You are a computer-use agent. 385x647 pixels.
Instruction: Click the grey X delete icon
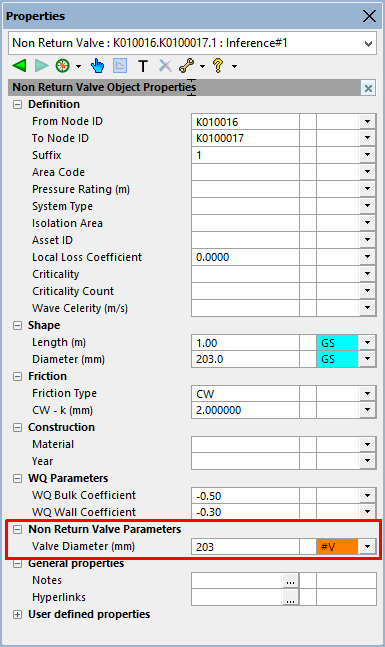(x=165, y=66)
